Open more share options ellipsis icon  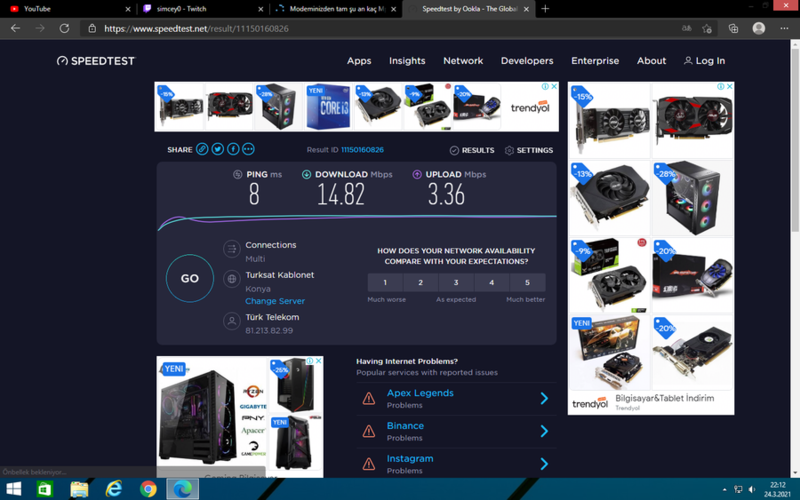[x=248, y=149]
